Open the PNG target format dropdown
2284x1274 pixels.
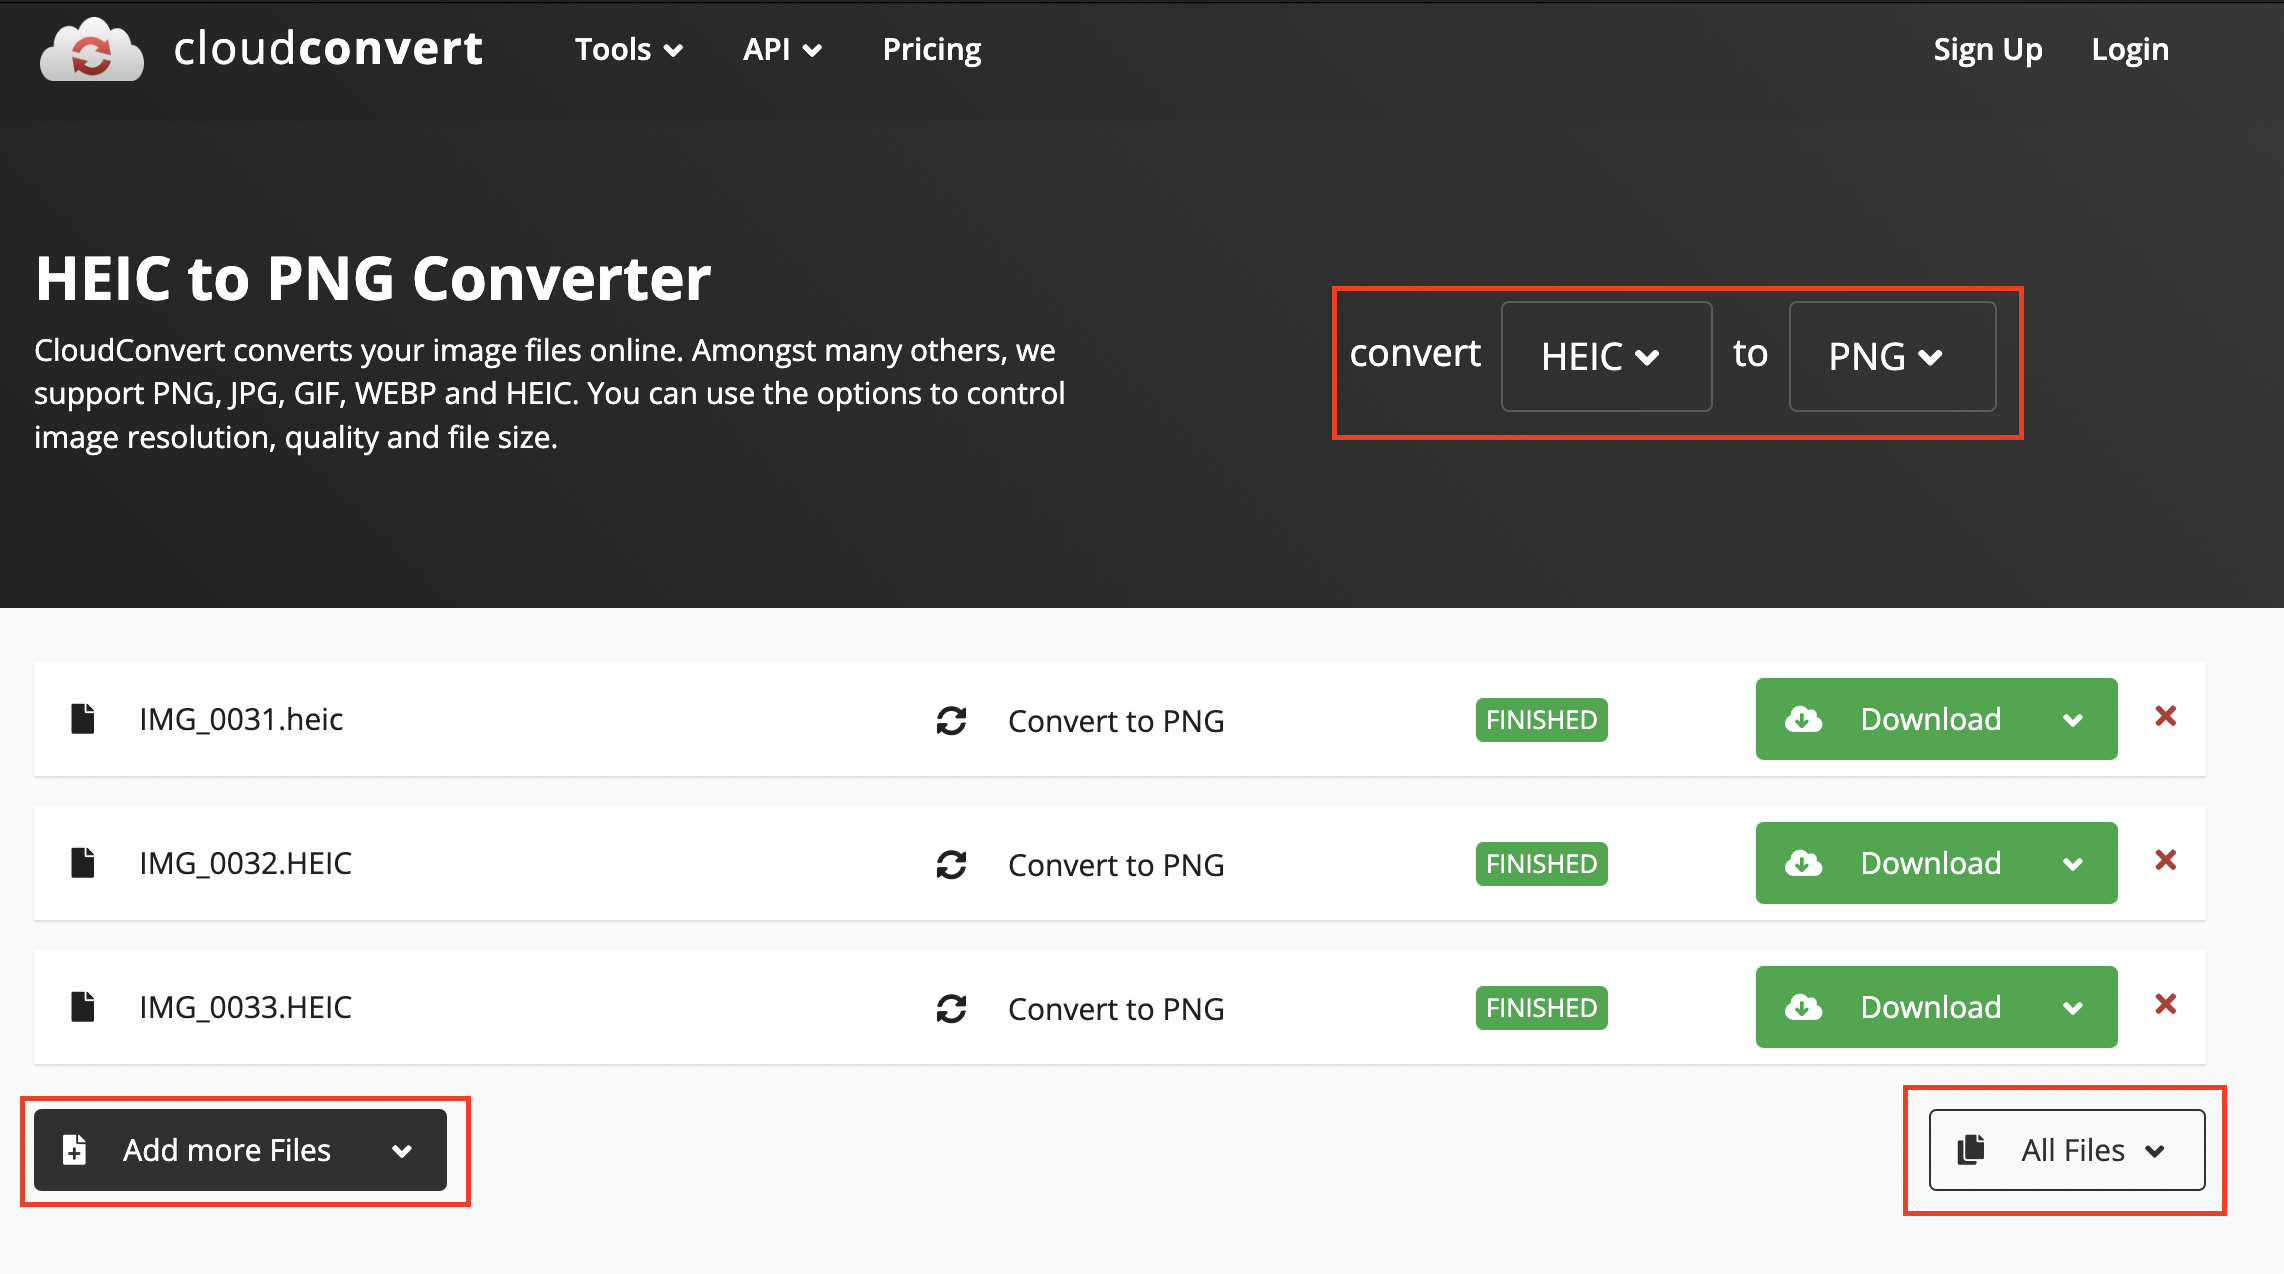1892,356
